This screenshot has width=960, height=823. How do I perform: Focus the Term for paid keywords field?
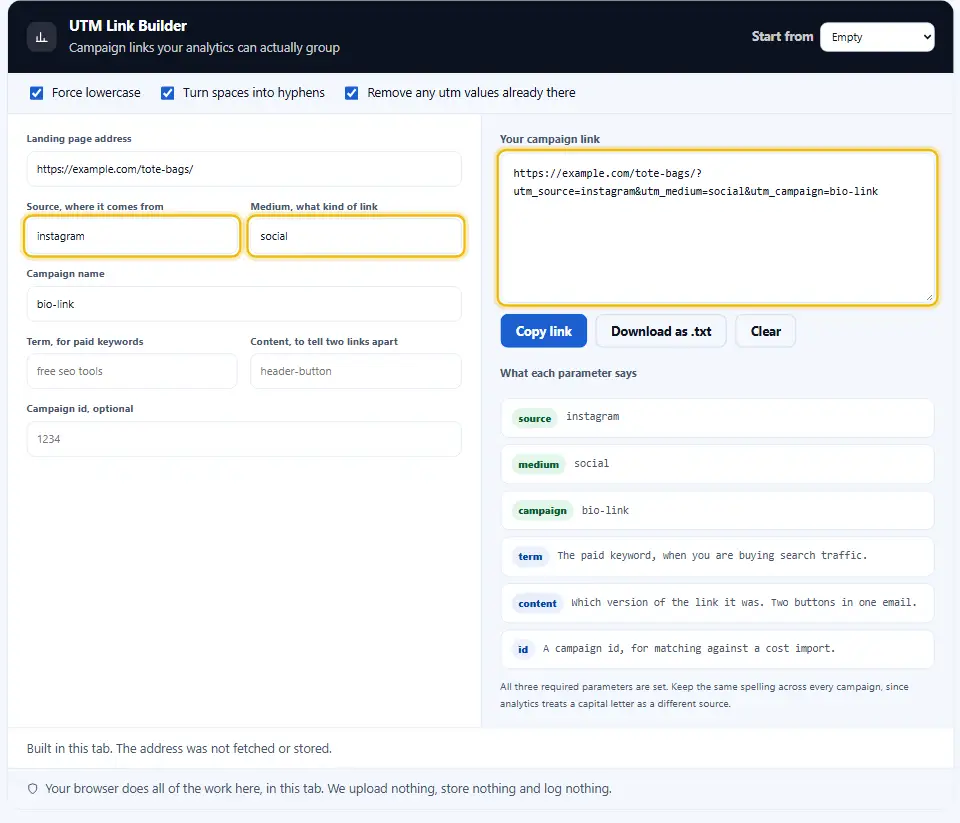pos(132,371)
